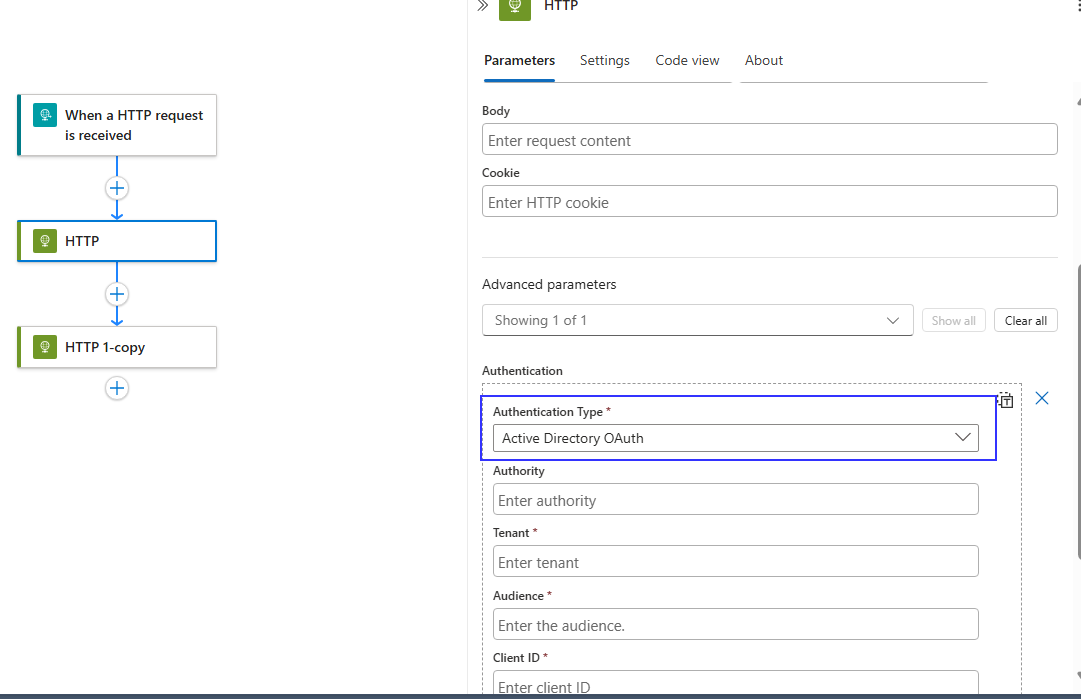Add a new step after HTTP 1-copy
The image size is (1081, 699).
pyautogui.click(x=117, y=388)
